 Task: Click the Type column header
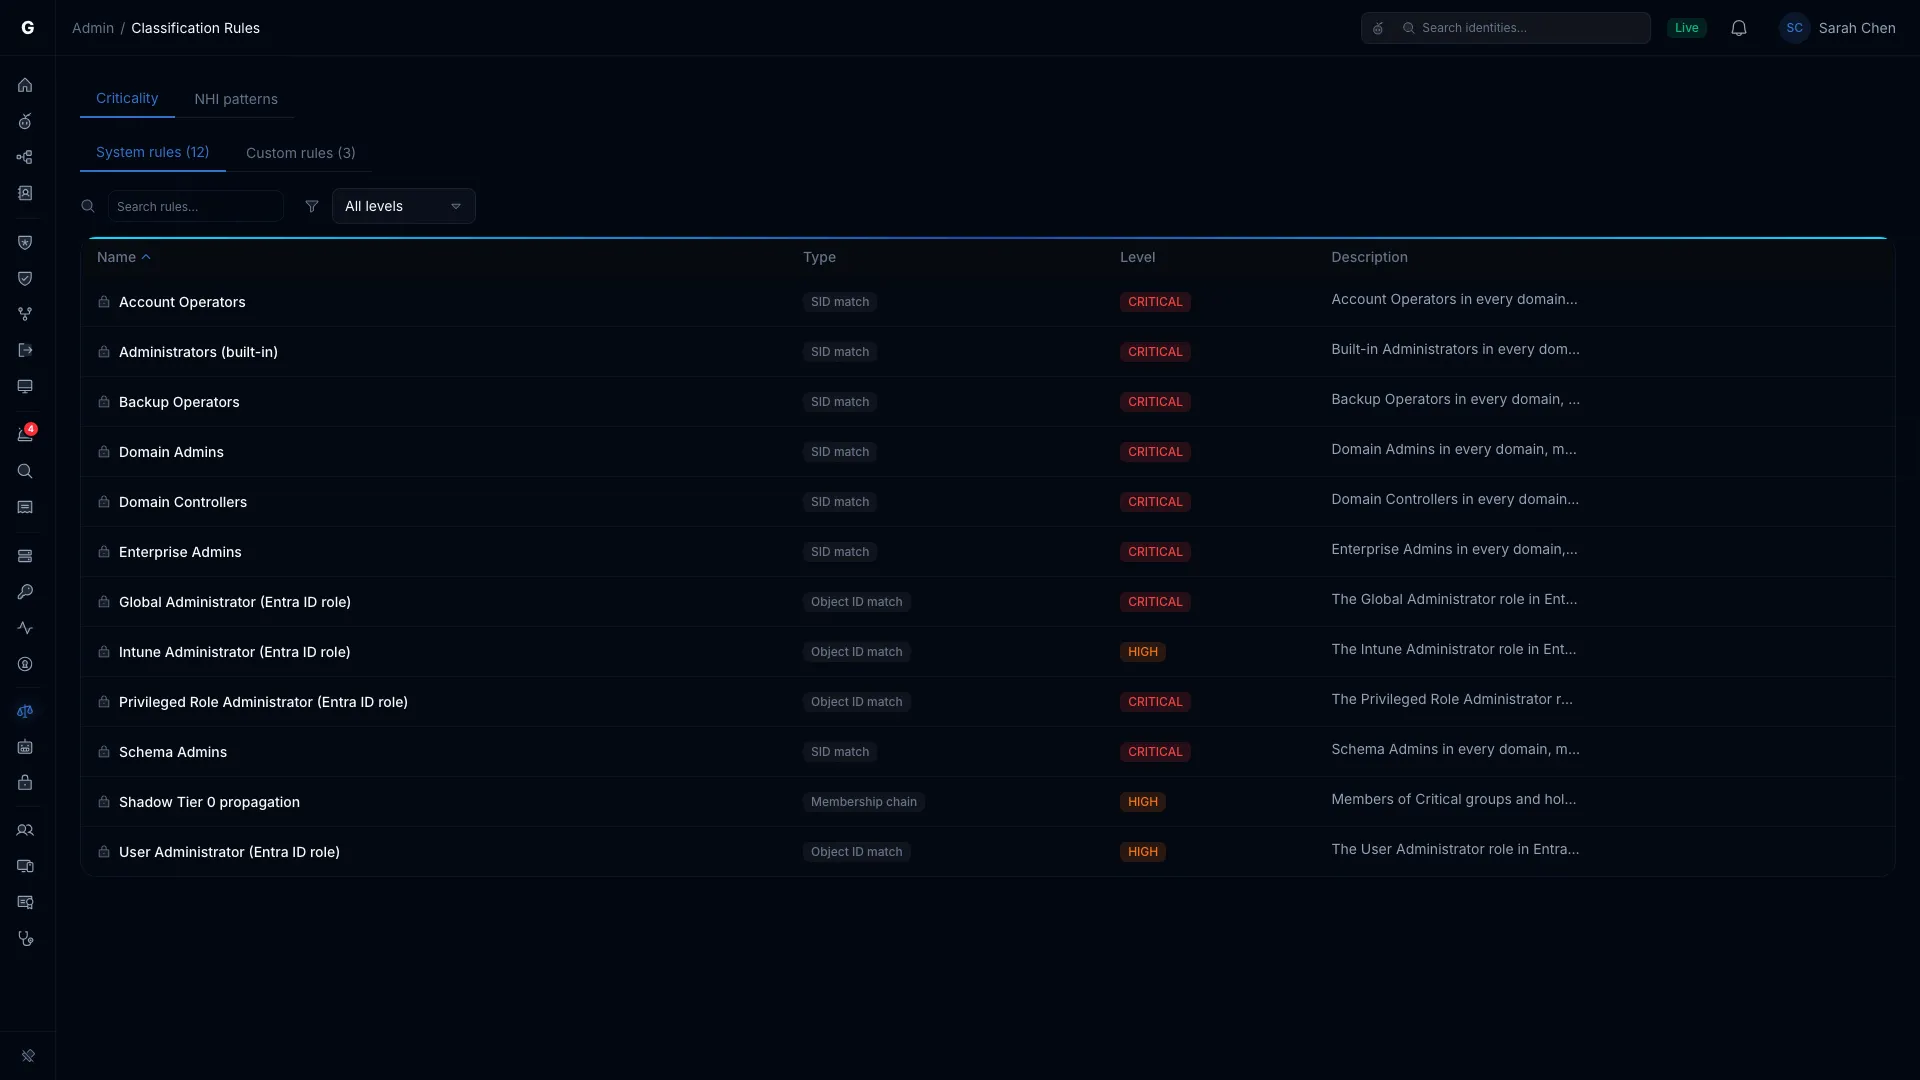coord(819,257)
